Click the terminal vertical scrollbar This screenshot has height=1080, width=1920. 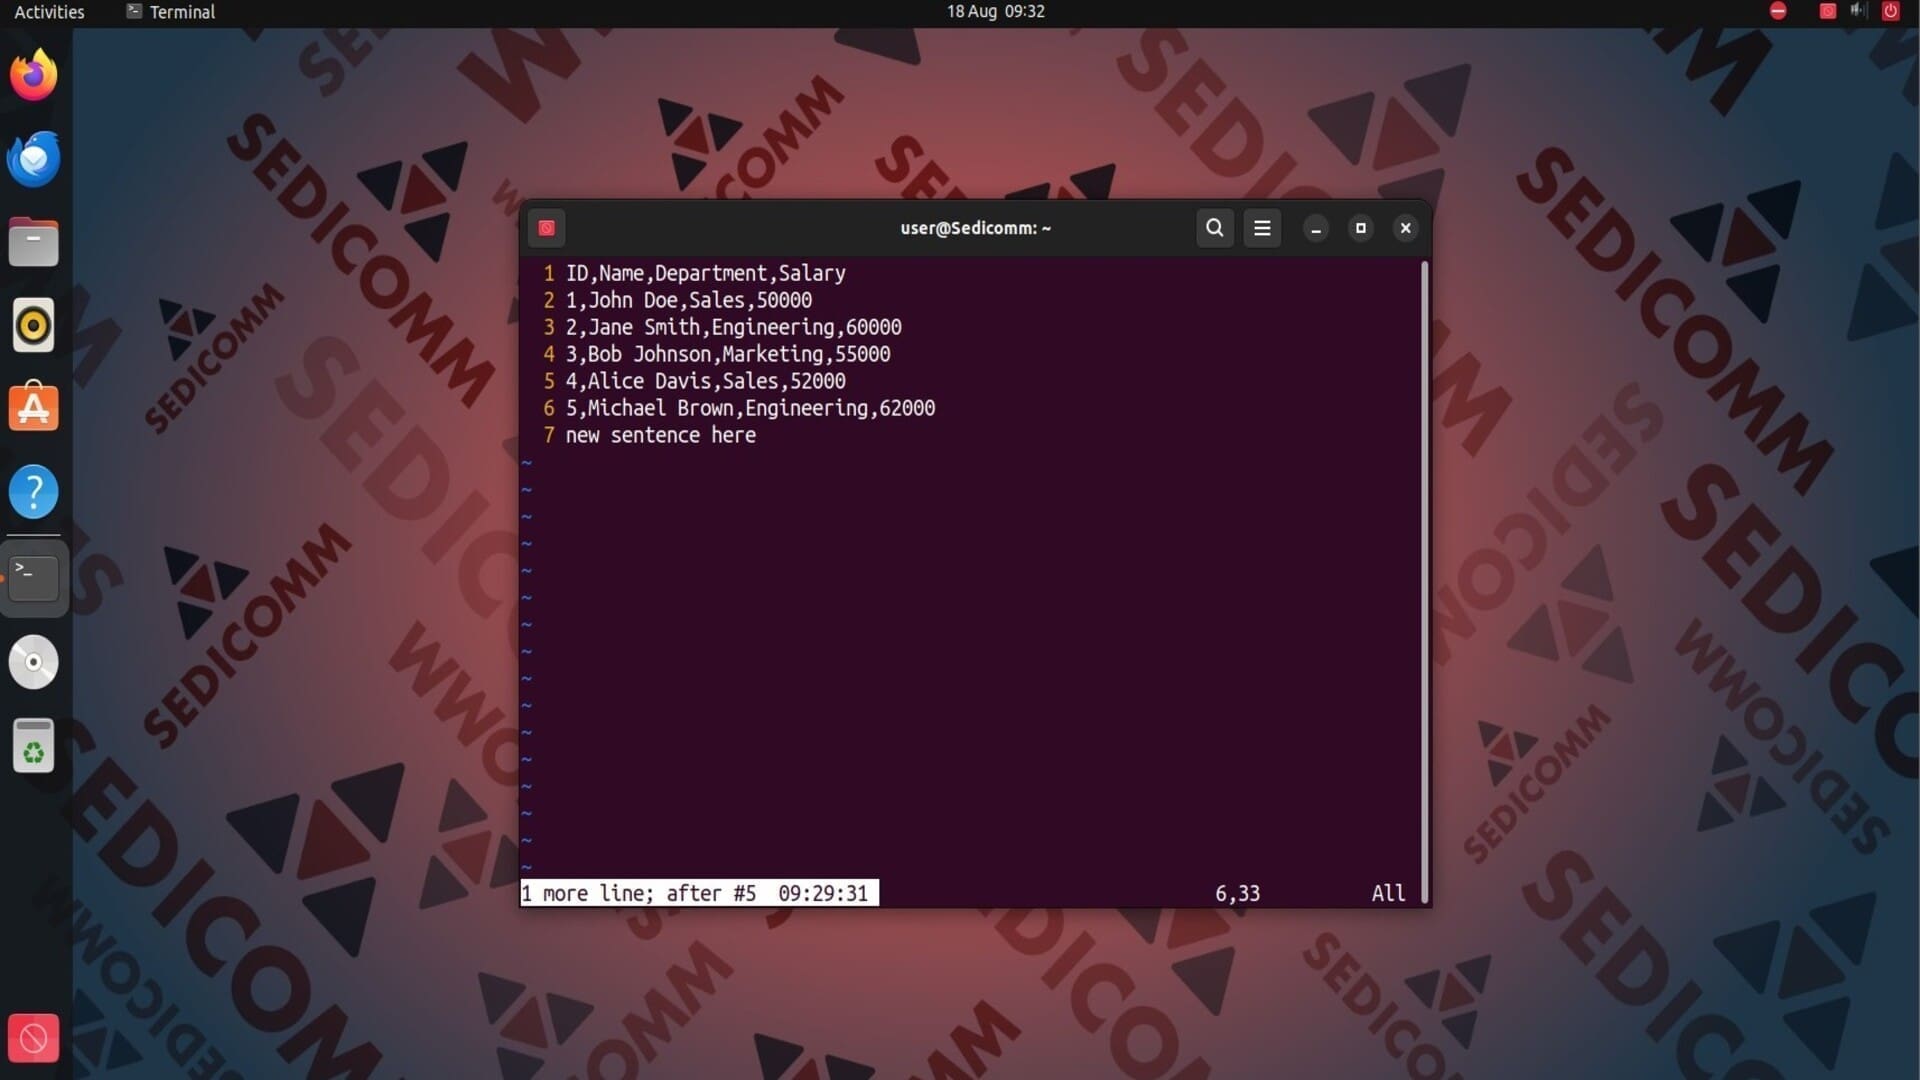click(x=1424, y=580)
